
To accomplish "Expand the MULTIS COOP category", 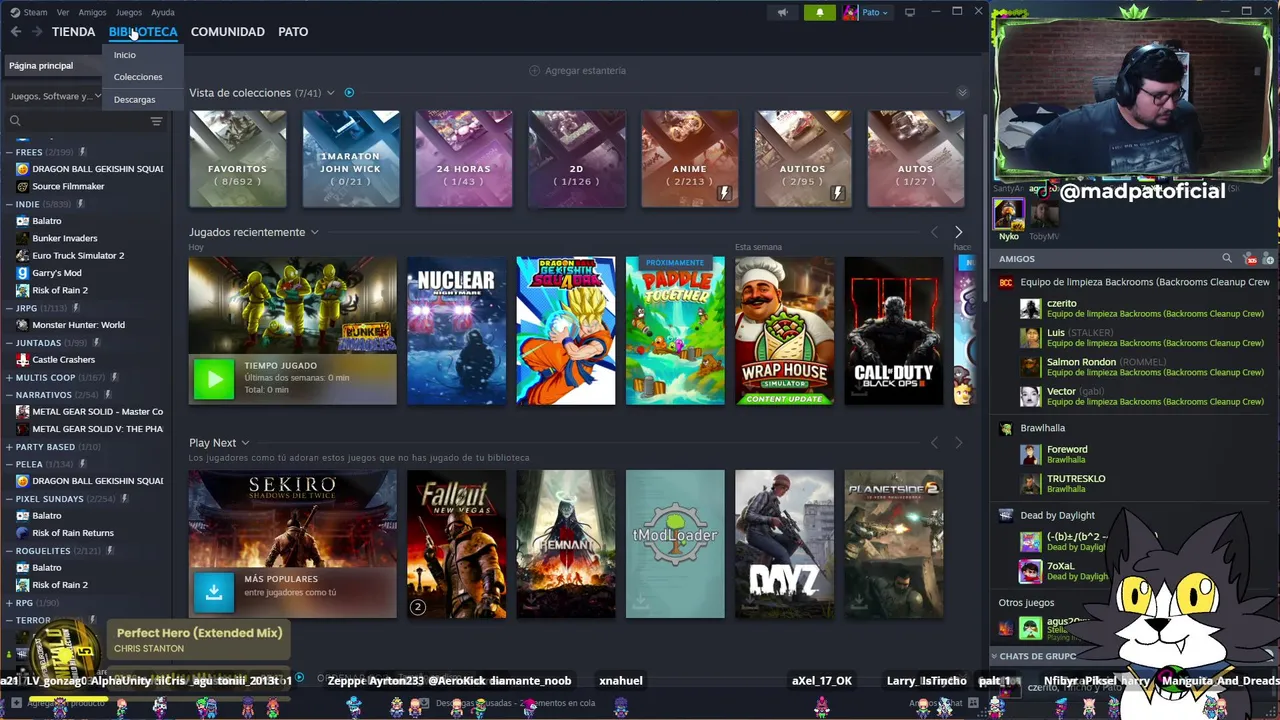I will pos(9,378).
